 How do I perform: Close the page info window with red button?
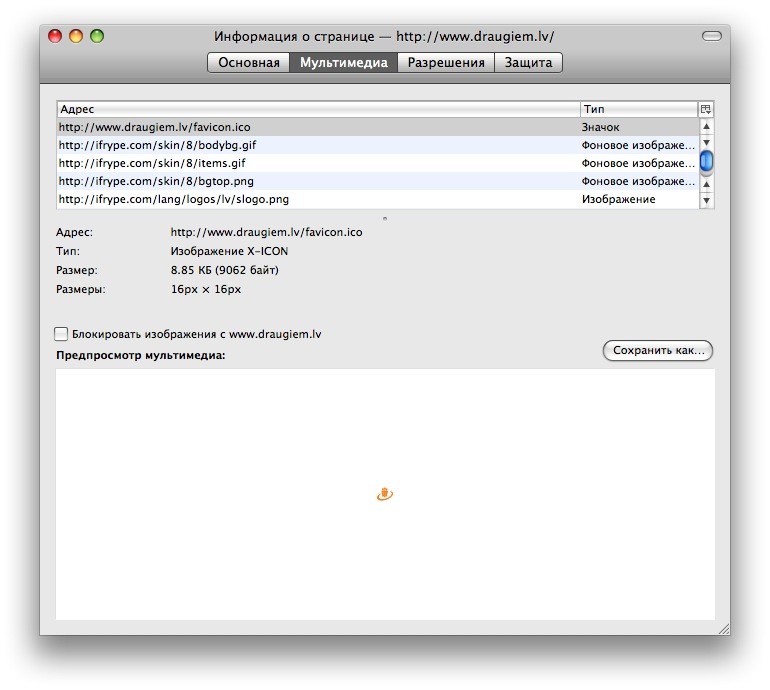[x=55, y=36]
